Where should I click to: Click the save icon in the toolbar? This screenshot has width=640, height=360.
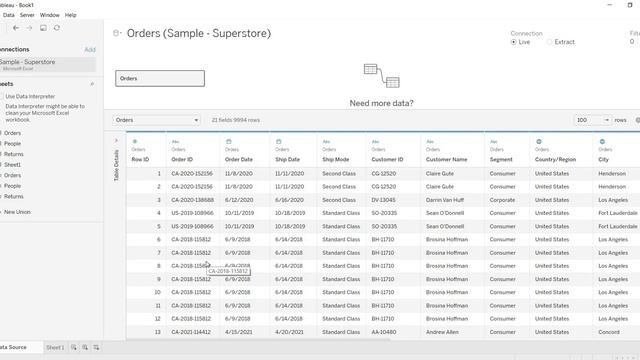pos(43,28)
